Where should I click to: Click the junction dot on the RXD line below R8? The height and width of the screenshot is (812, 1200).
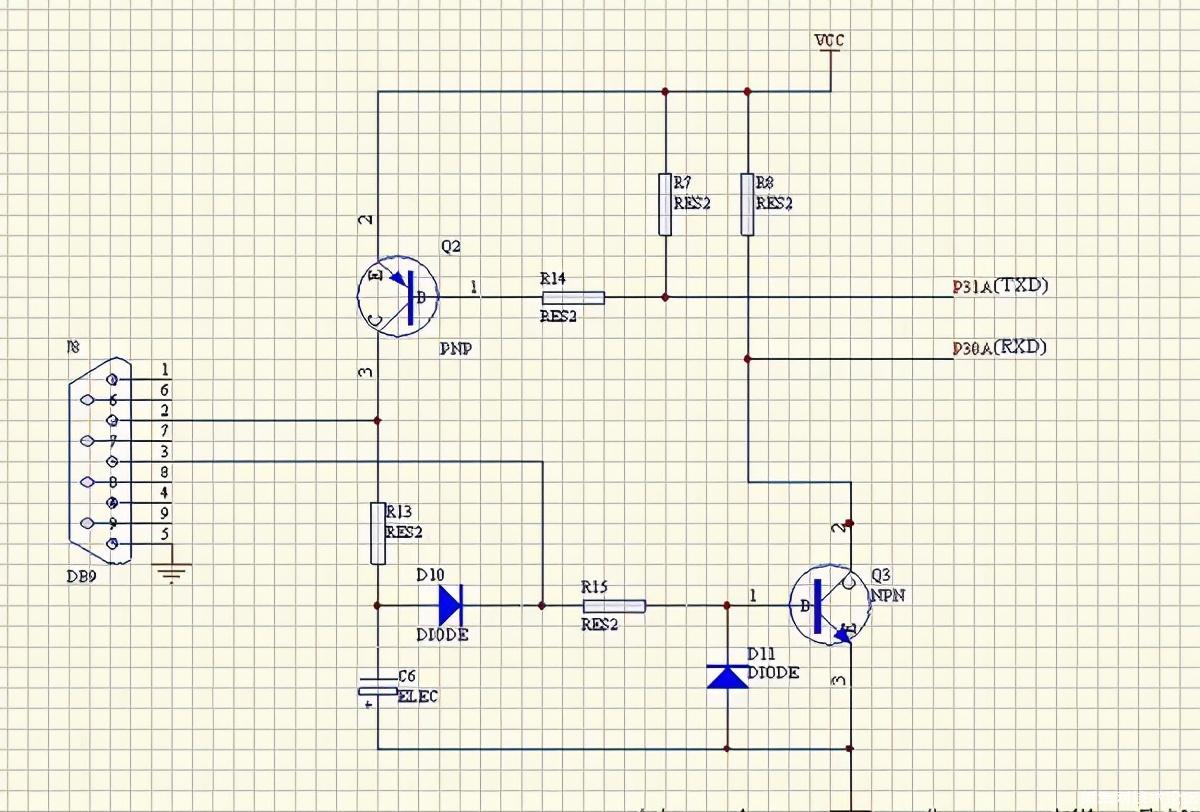coord(747,358)
